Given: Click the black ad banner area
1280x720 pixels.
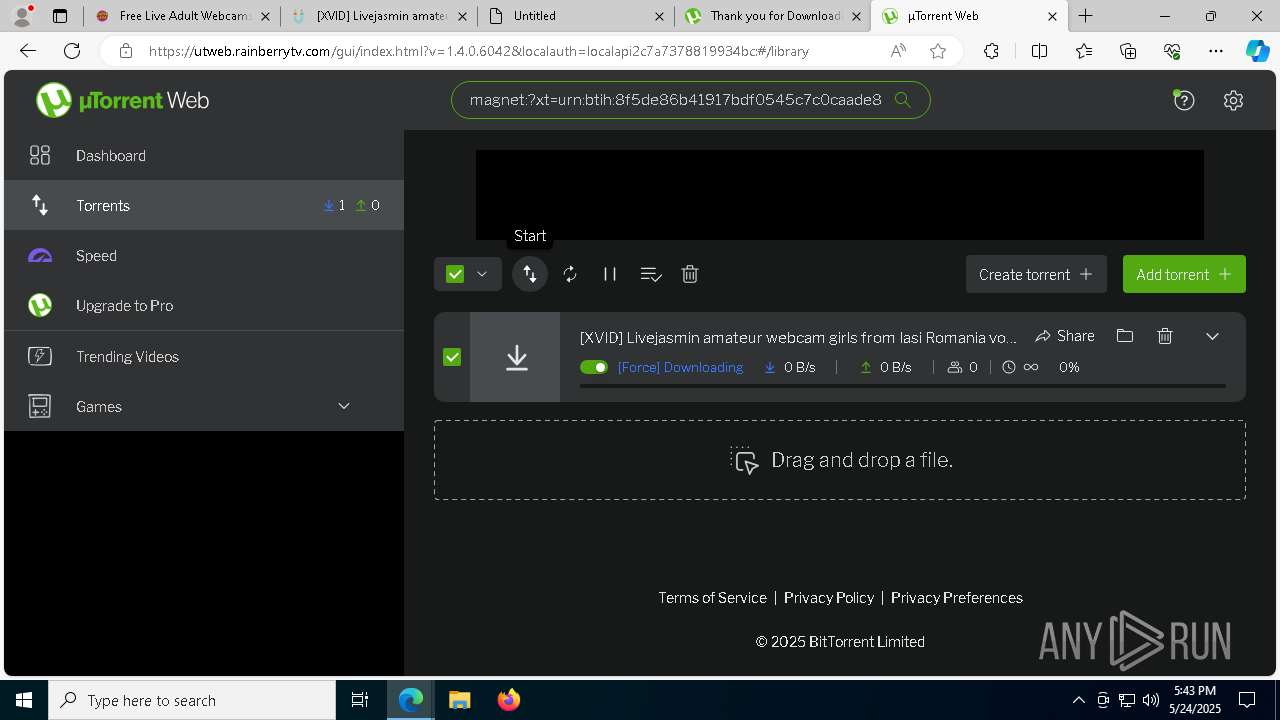Looking at the screenshot, I should click(840, 195).
